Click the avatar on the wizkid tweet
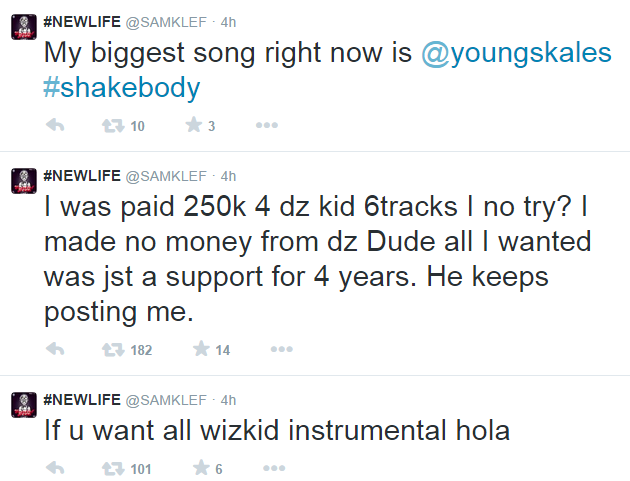630x481 pixels. pyautogui.click(x=20, y=406)
